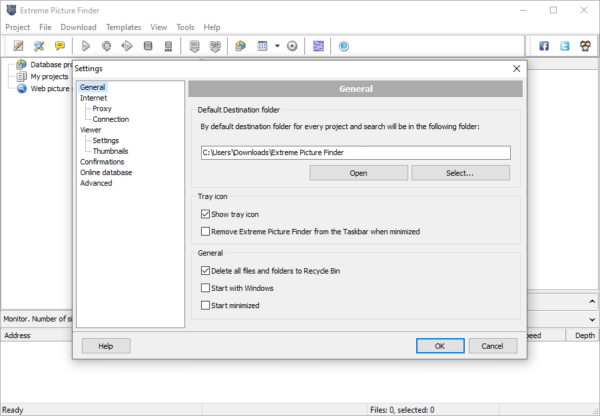Click the view mode grid icon

coord(262,46)
